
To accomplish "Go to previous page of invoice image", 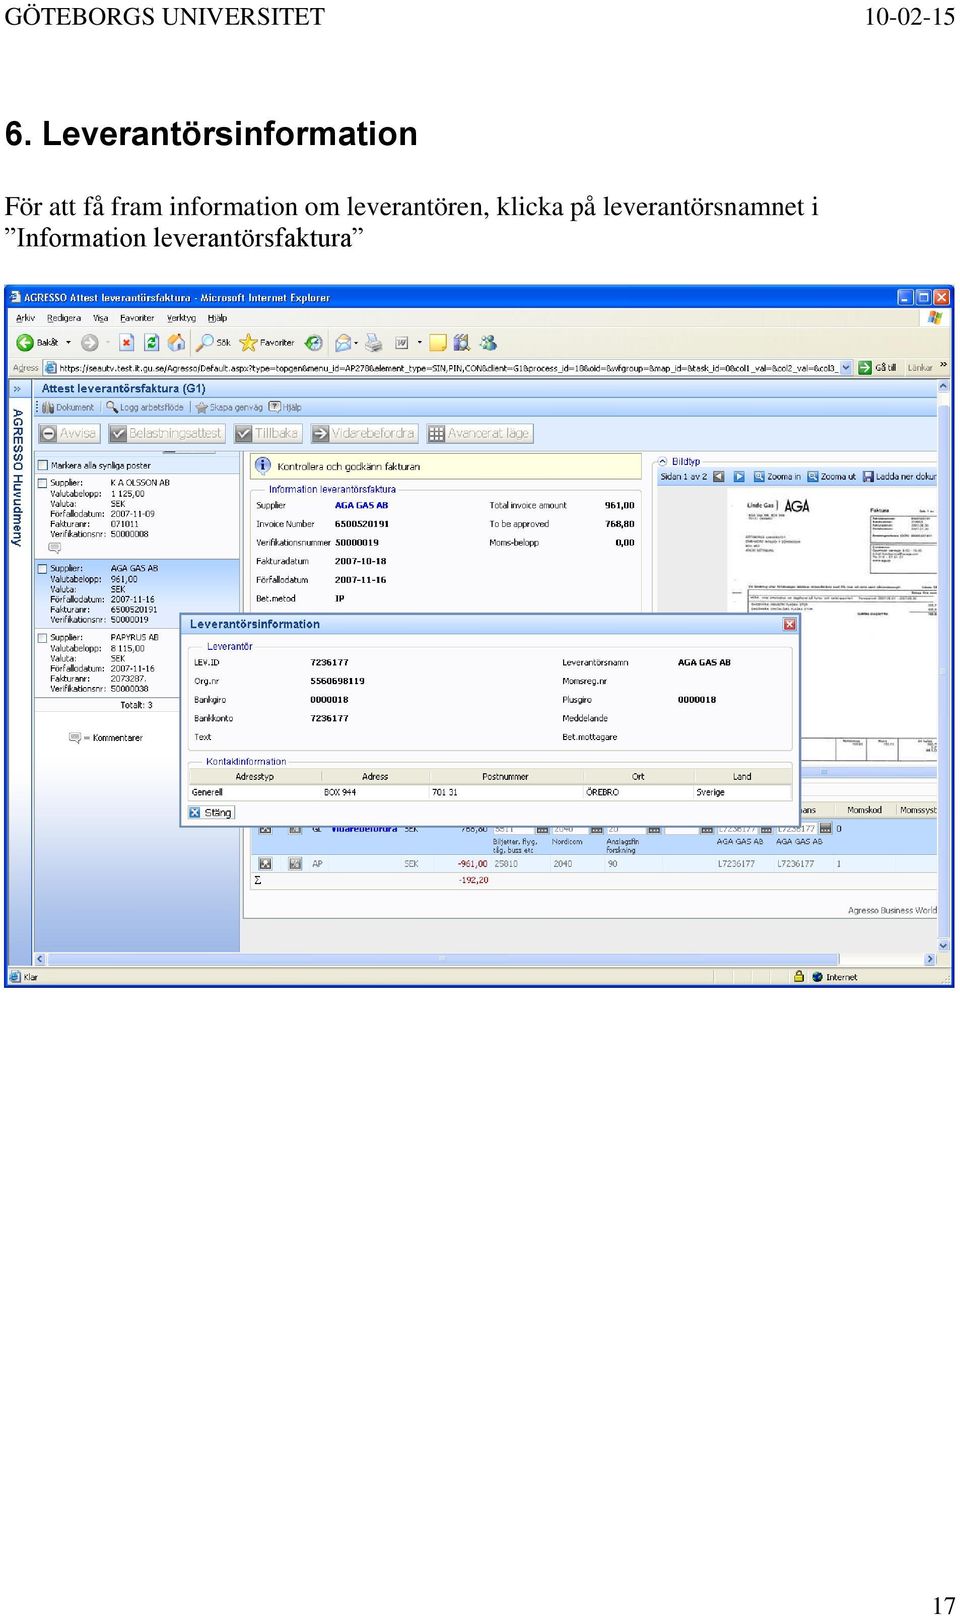I will coord(718,477).
